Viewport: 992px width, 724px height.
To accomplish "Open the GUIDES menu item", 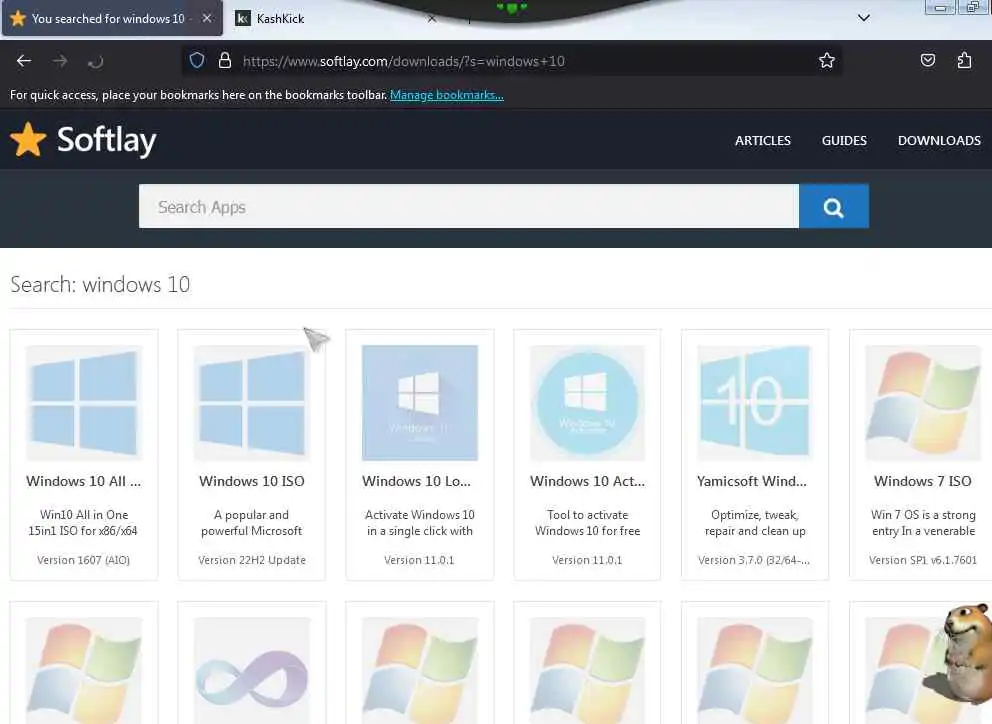I will pyautogui.click(x=844, y=140).
